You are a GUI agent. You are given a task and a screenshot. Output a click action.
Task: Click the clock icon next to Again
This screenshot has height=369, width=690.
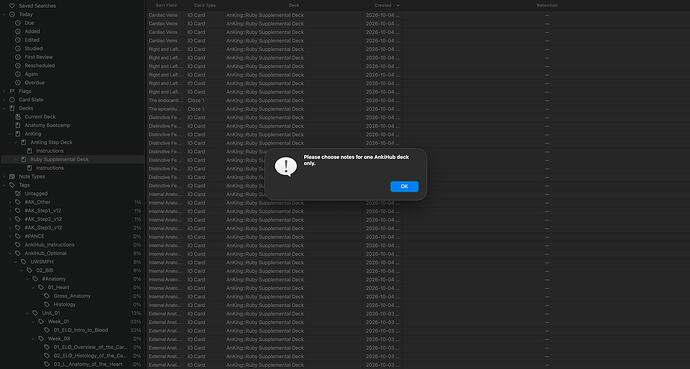coord(18,74)
